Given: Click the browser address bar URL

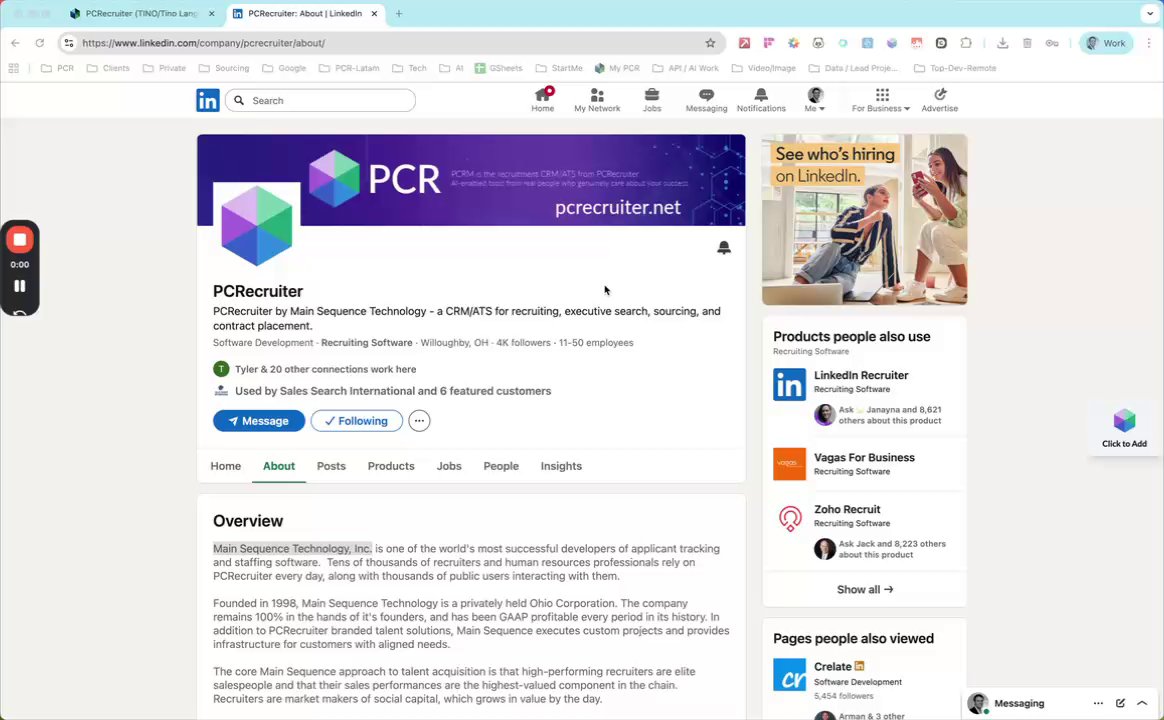Looking at the screenshot, I should click(x=203, y=43).
